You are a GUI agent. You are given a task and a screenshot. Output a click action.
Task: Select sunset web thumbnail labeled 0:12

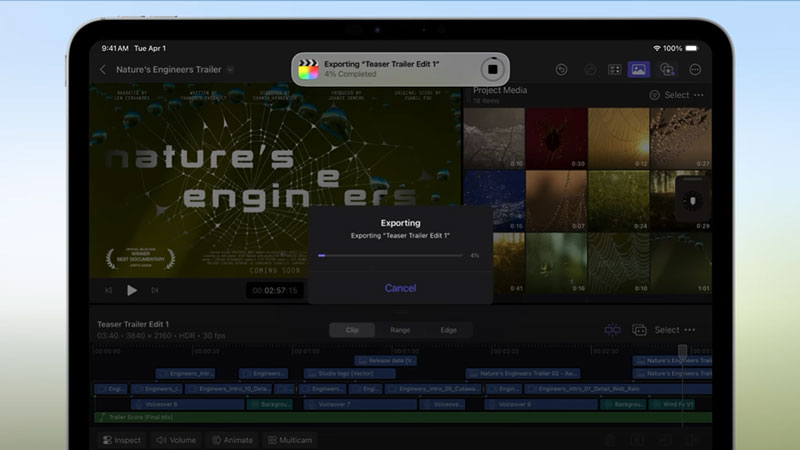tap(618, 138)
